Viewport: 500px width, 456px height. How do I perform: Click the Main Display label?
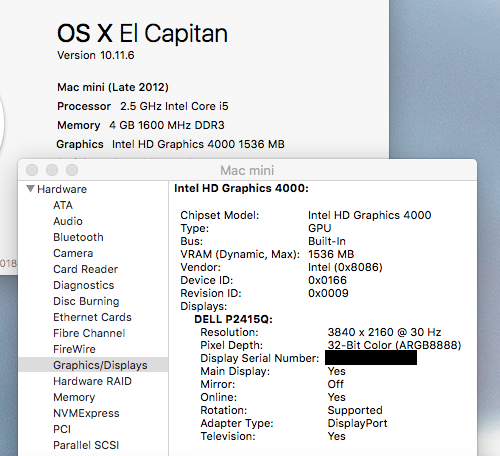click(235, 371)
